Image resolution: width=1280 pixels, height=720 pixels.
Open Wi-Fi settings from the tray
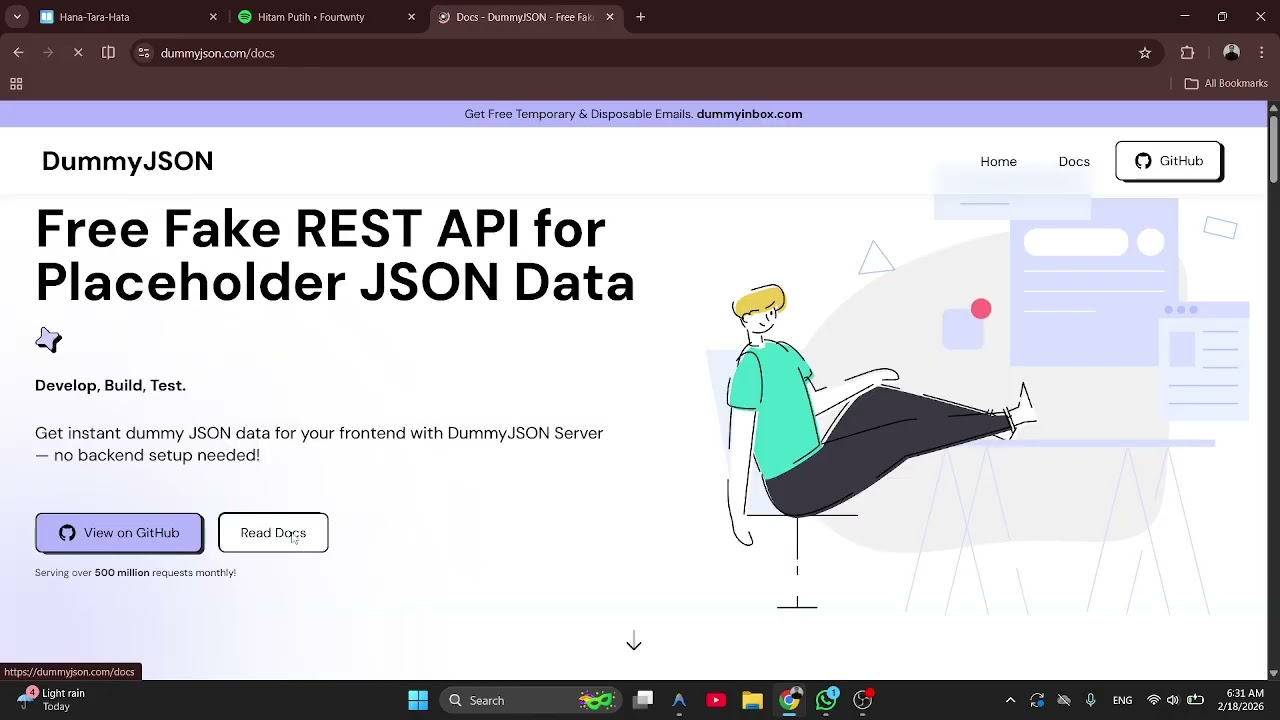(x=1154, y=700)
